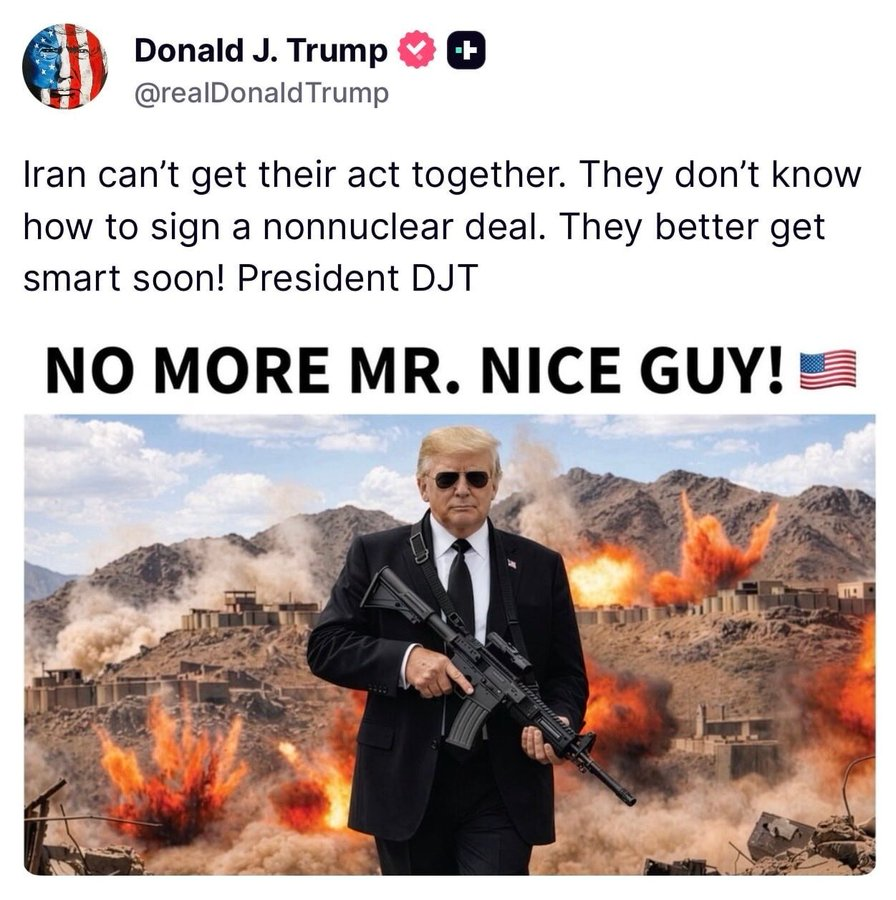
Task: Click the aviator sunglasses in the picture
Action: click(461, 479)
